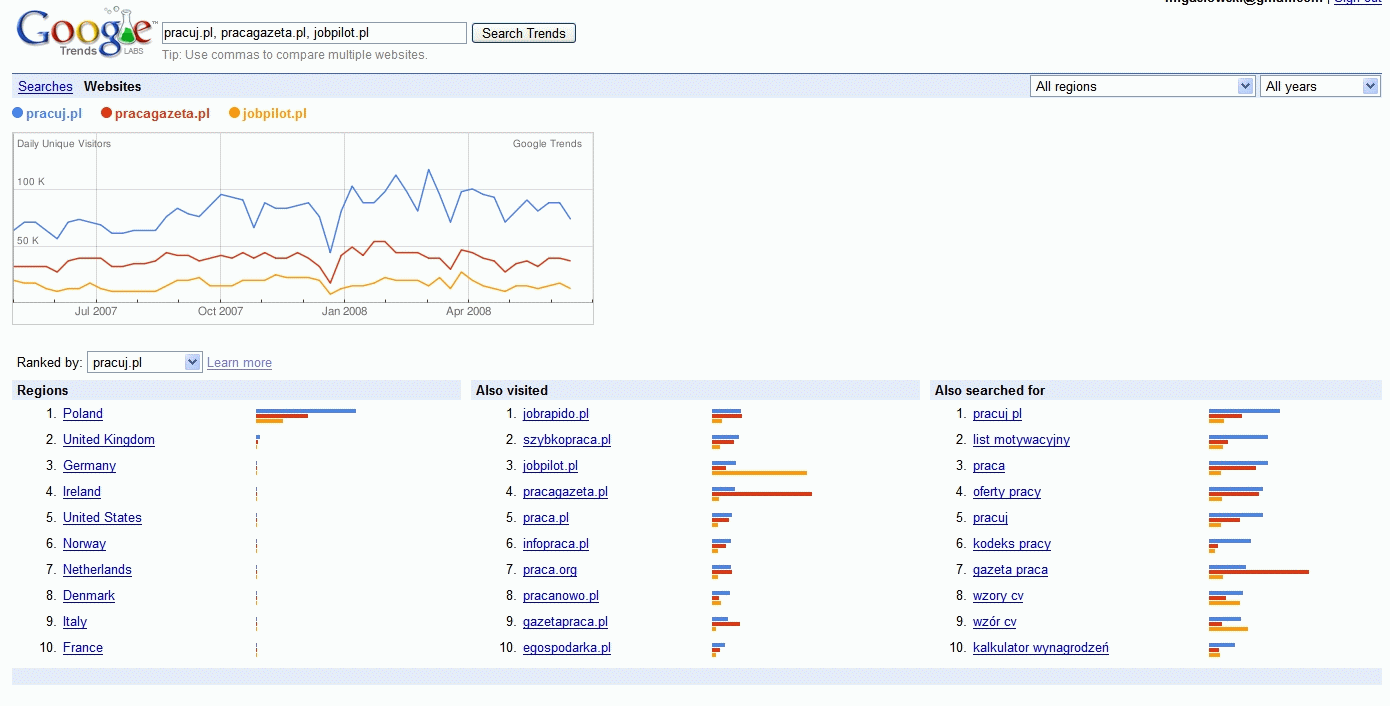The width and height of the screenshot is (1390, 706).
Task: Click the Sign out link
Action: 1358,2
